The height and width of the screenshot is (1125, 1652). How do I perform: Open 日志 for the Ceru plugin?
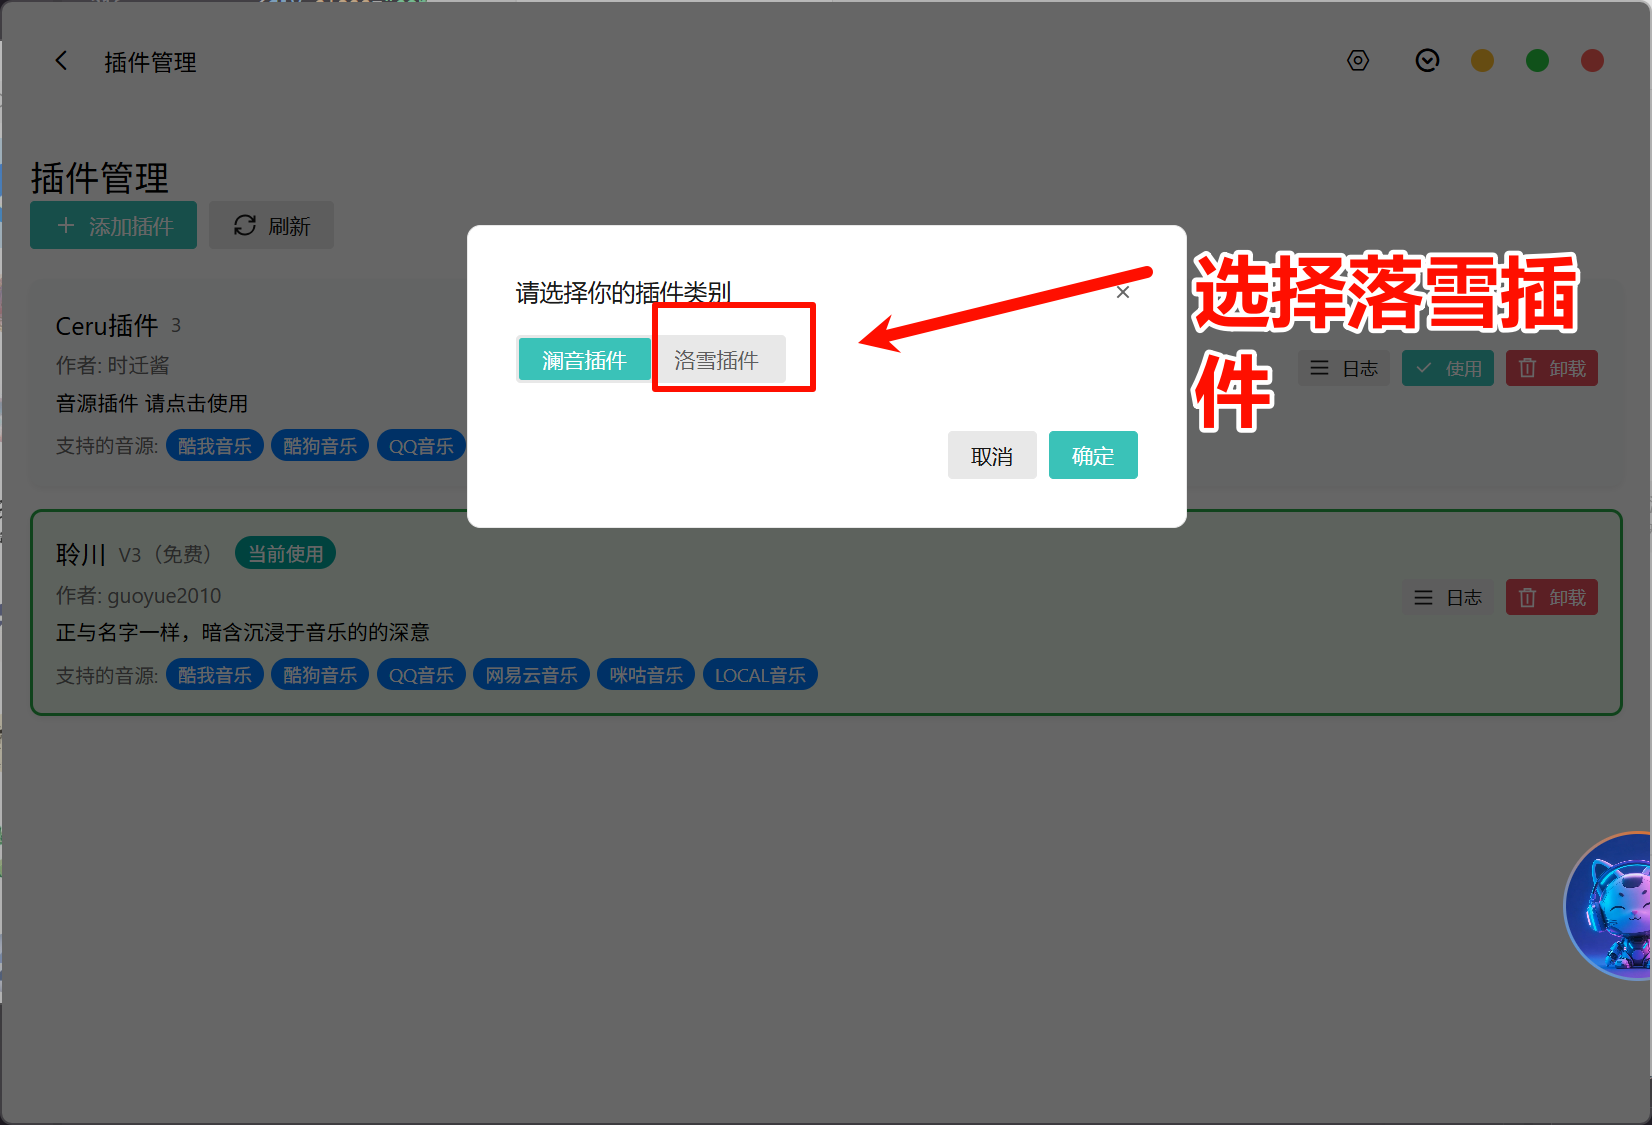1344,369
